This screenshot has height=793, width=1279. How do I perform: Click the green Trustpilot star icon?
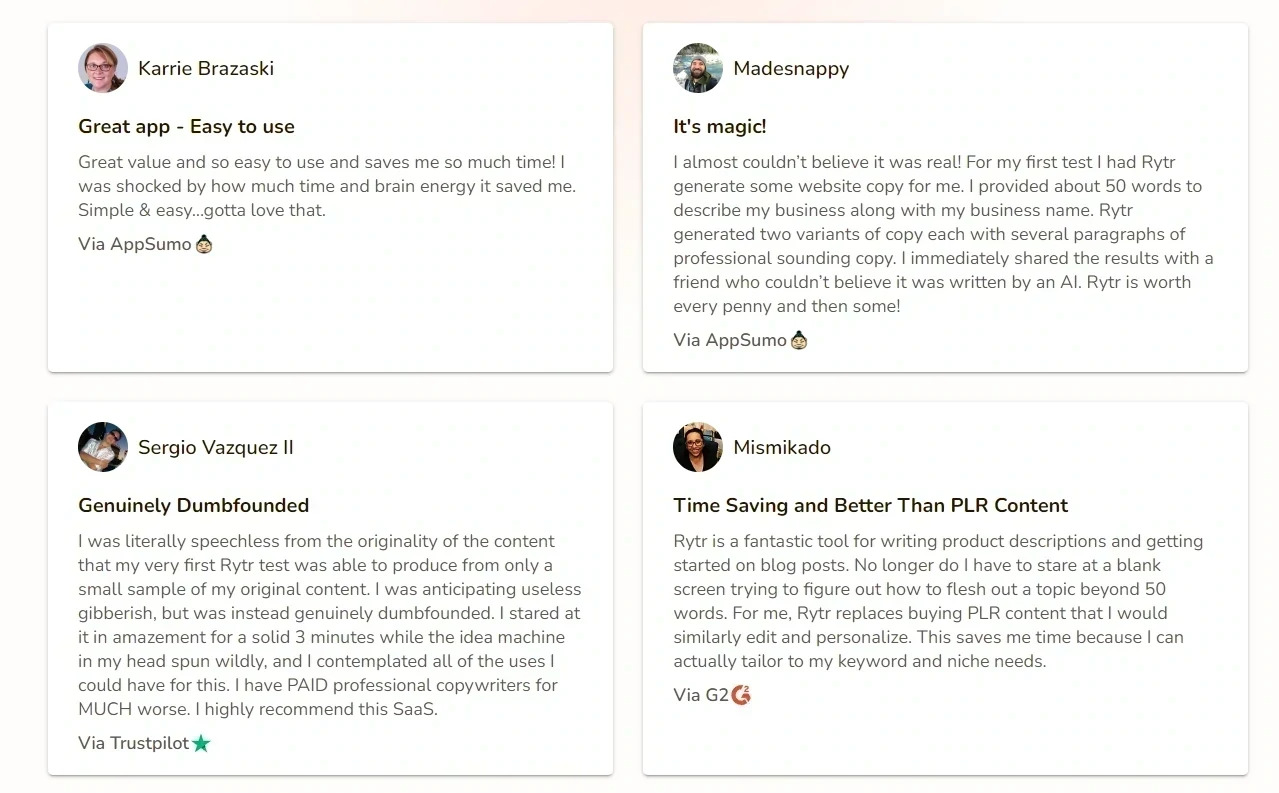(201, 743)
